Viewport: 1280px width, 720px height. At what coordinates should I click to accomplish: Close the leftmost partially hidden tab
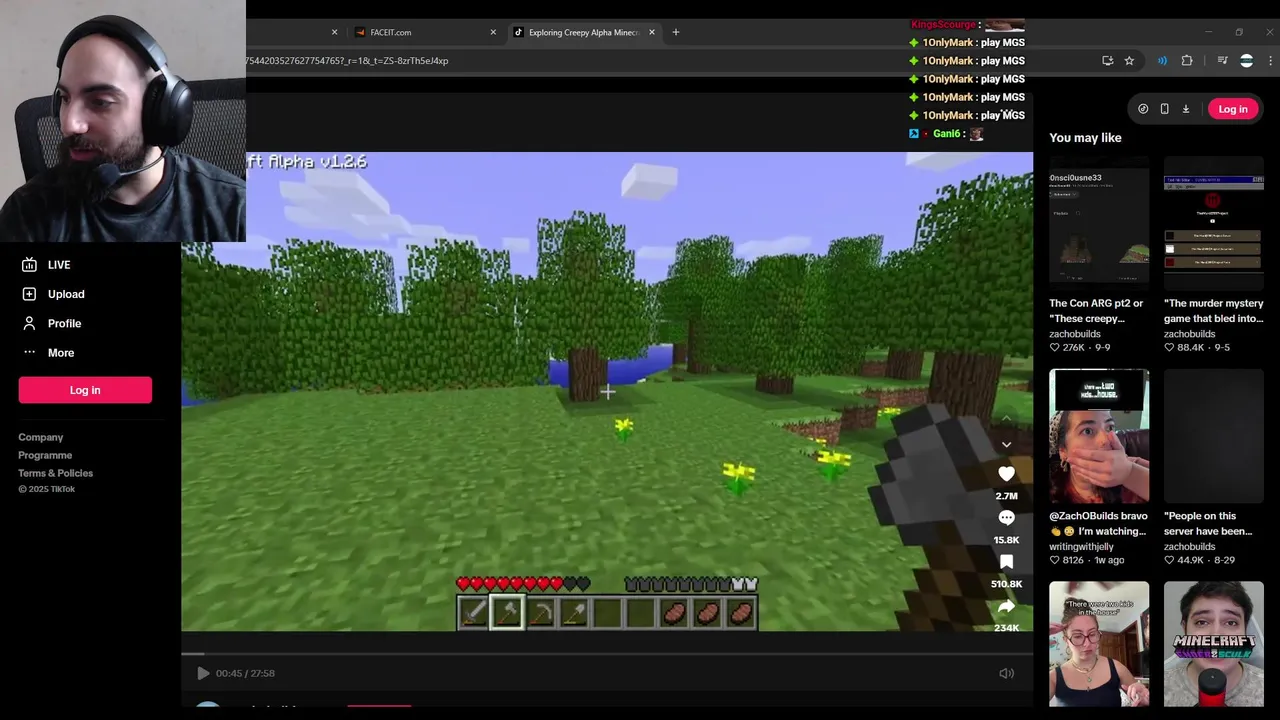coord(334,32)
